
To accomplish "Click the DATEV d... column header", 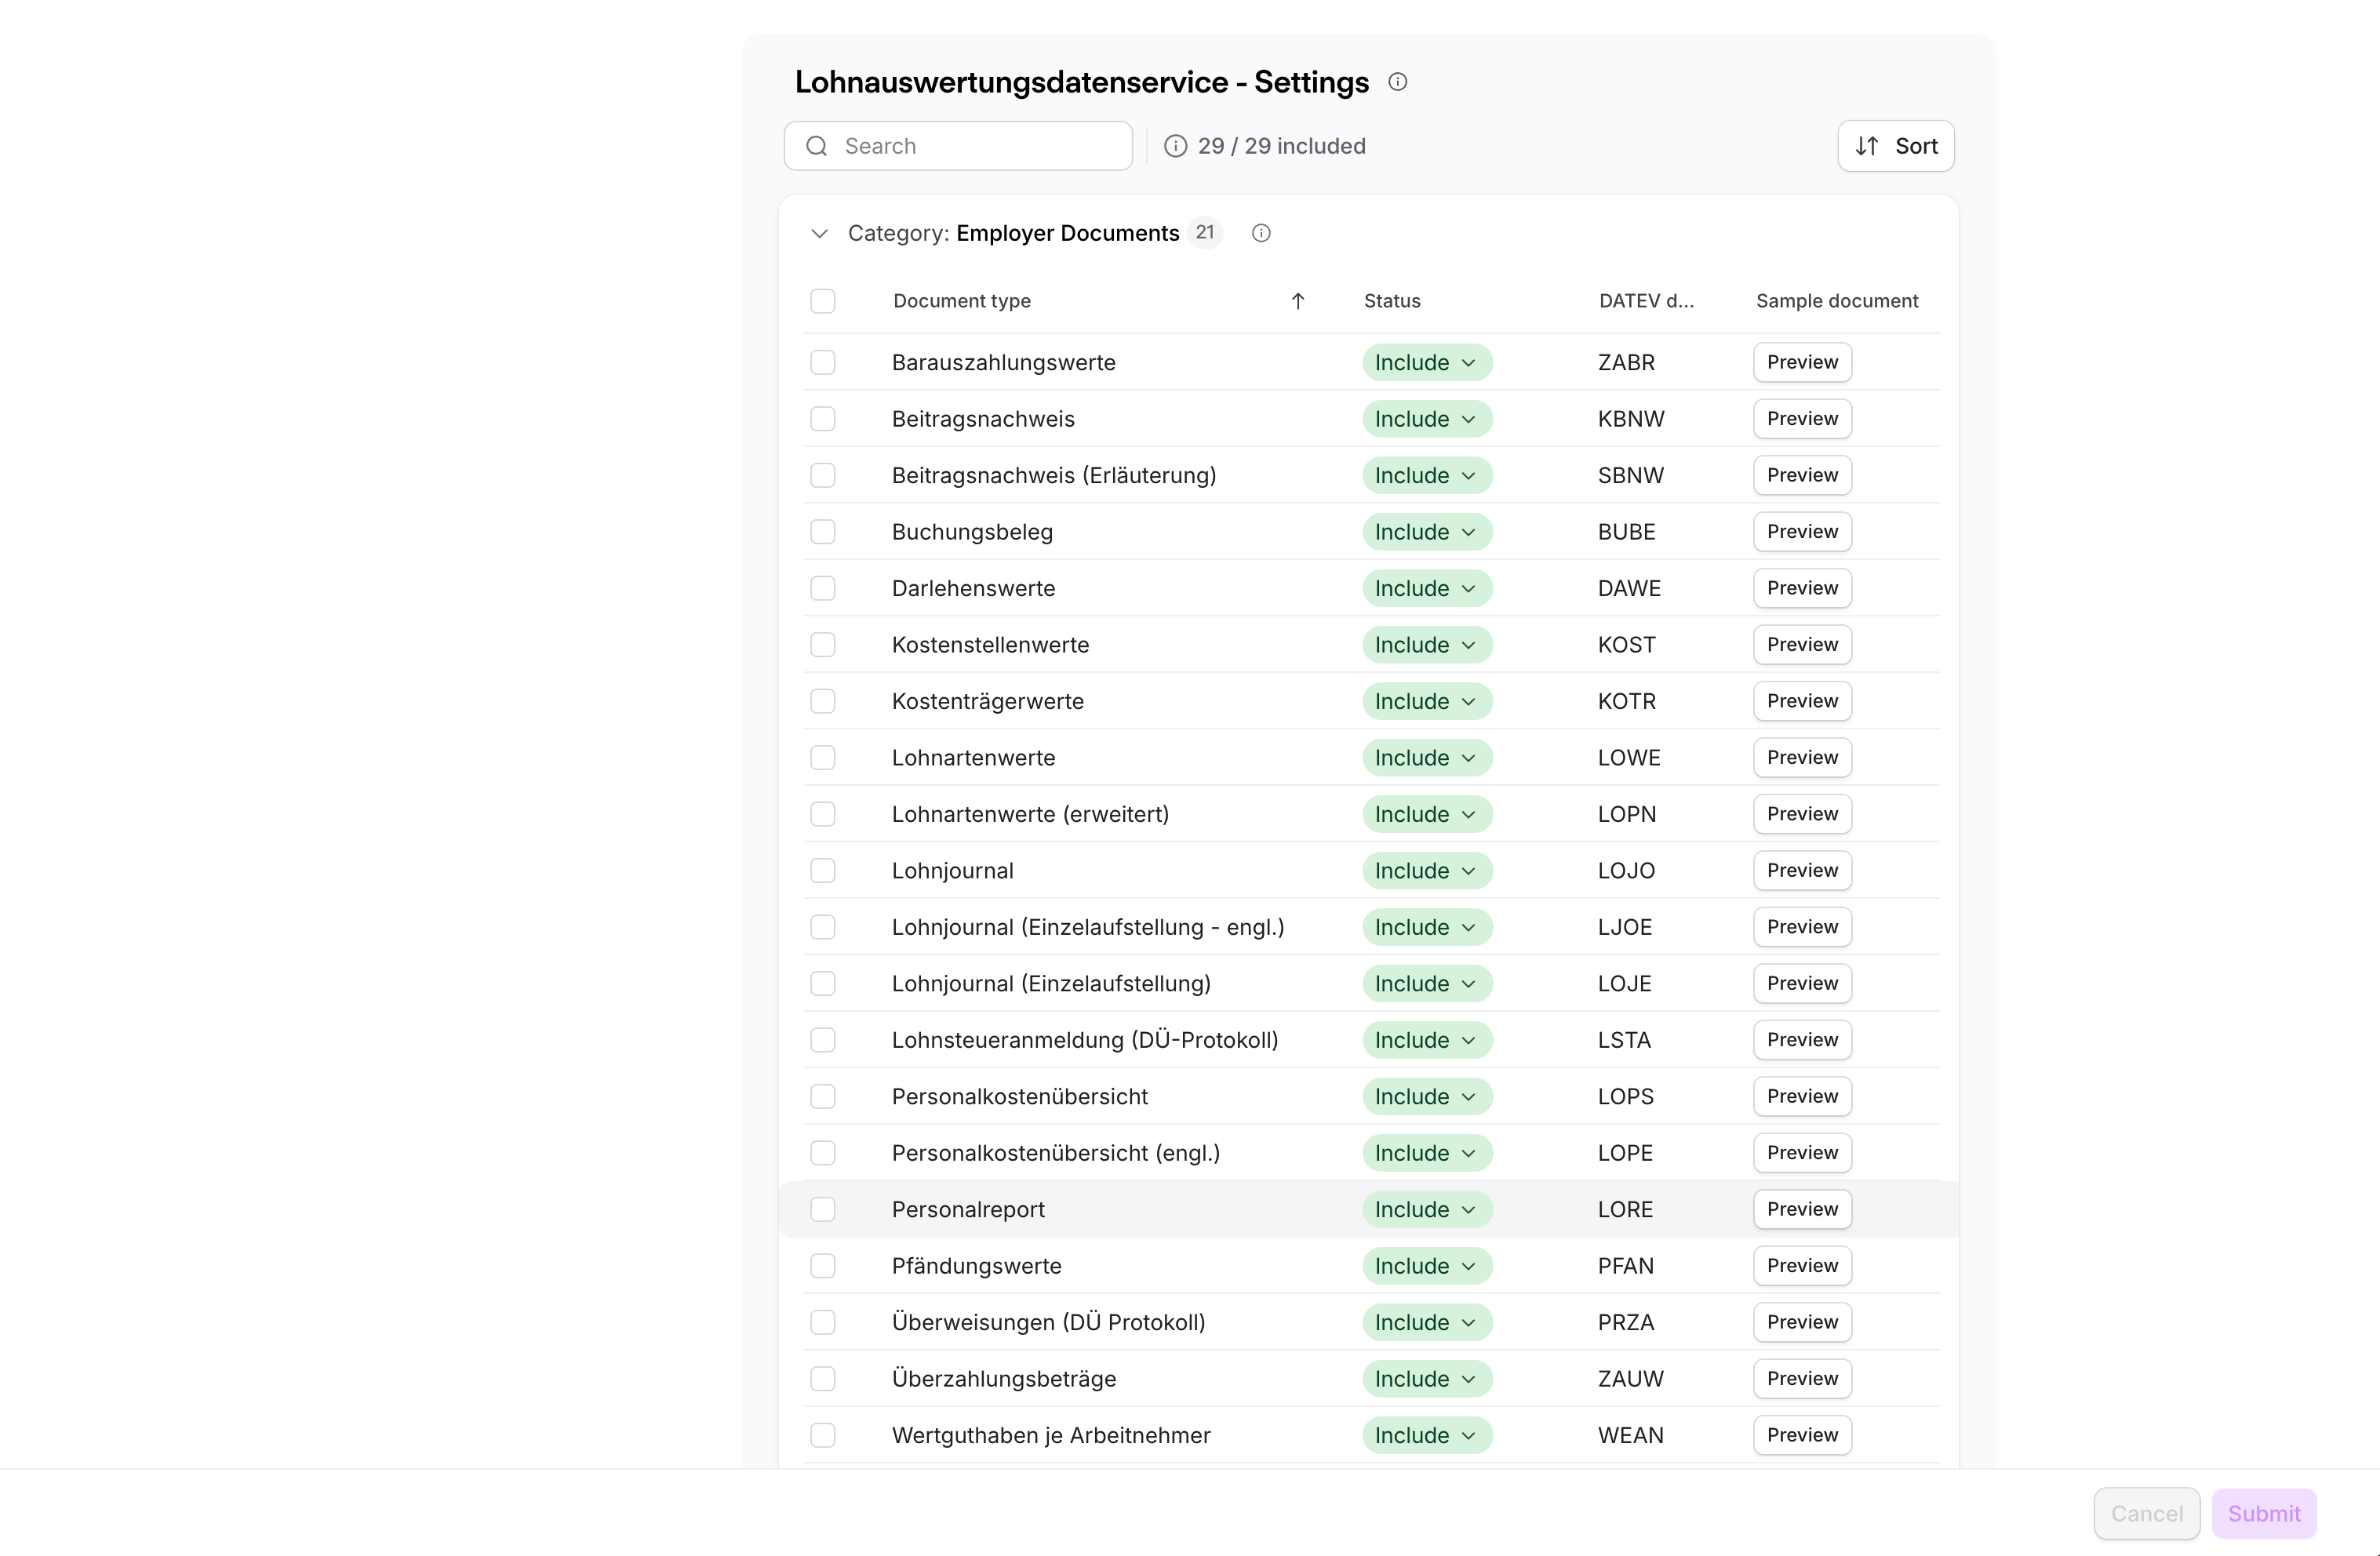I will [1646, 301].
